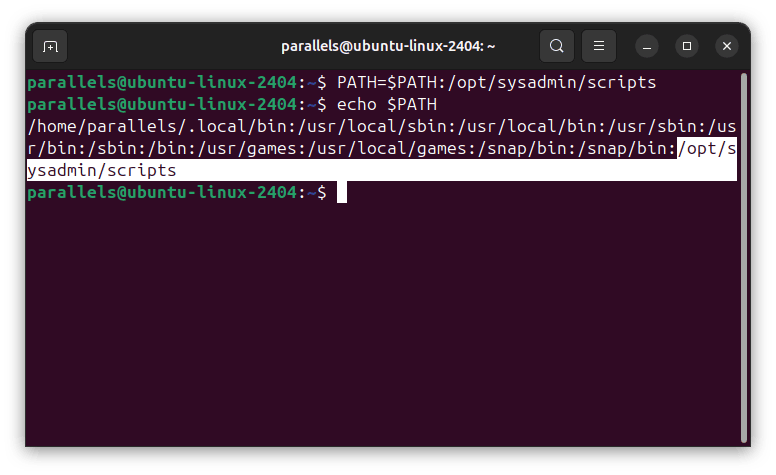
Task: Maximize the terminal window
Action: point(687,46)
